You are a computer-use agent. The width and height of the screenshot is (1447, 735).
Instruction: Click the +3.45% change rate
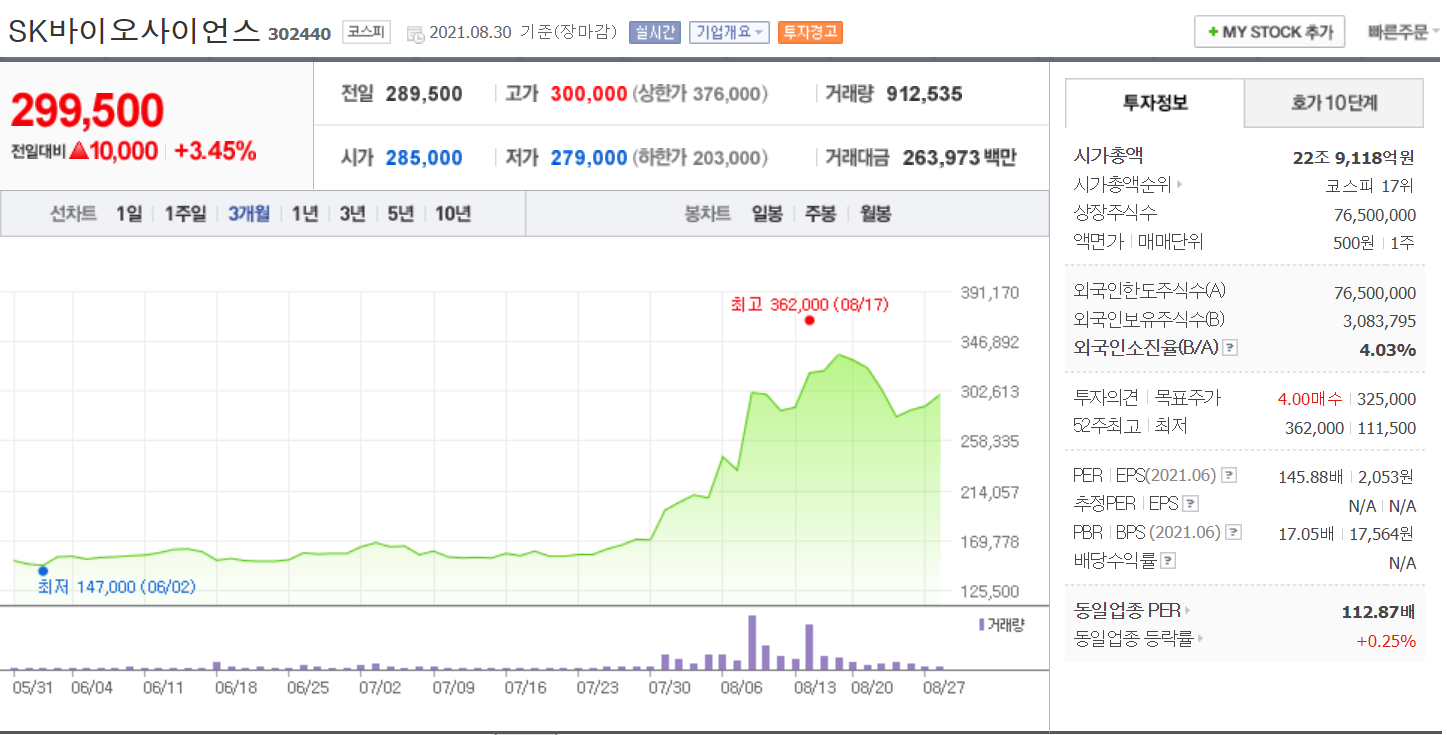[215, 152]
